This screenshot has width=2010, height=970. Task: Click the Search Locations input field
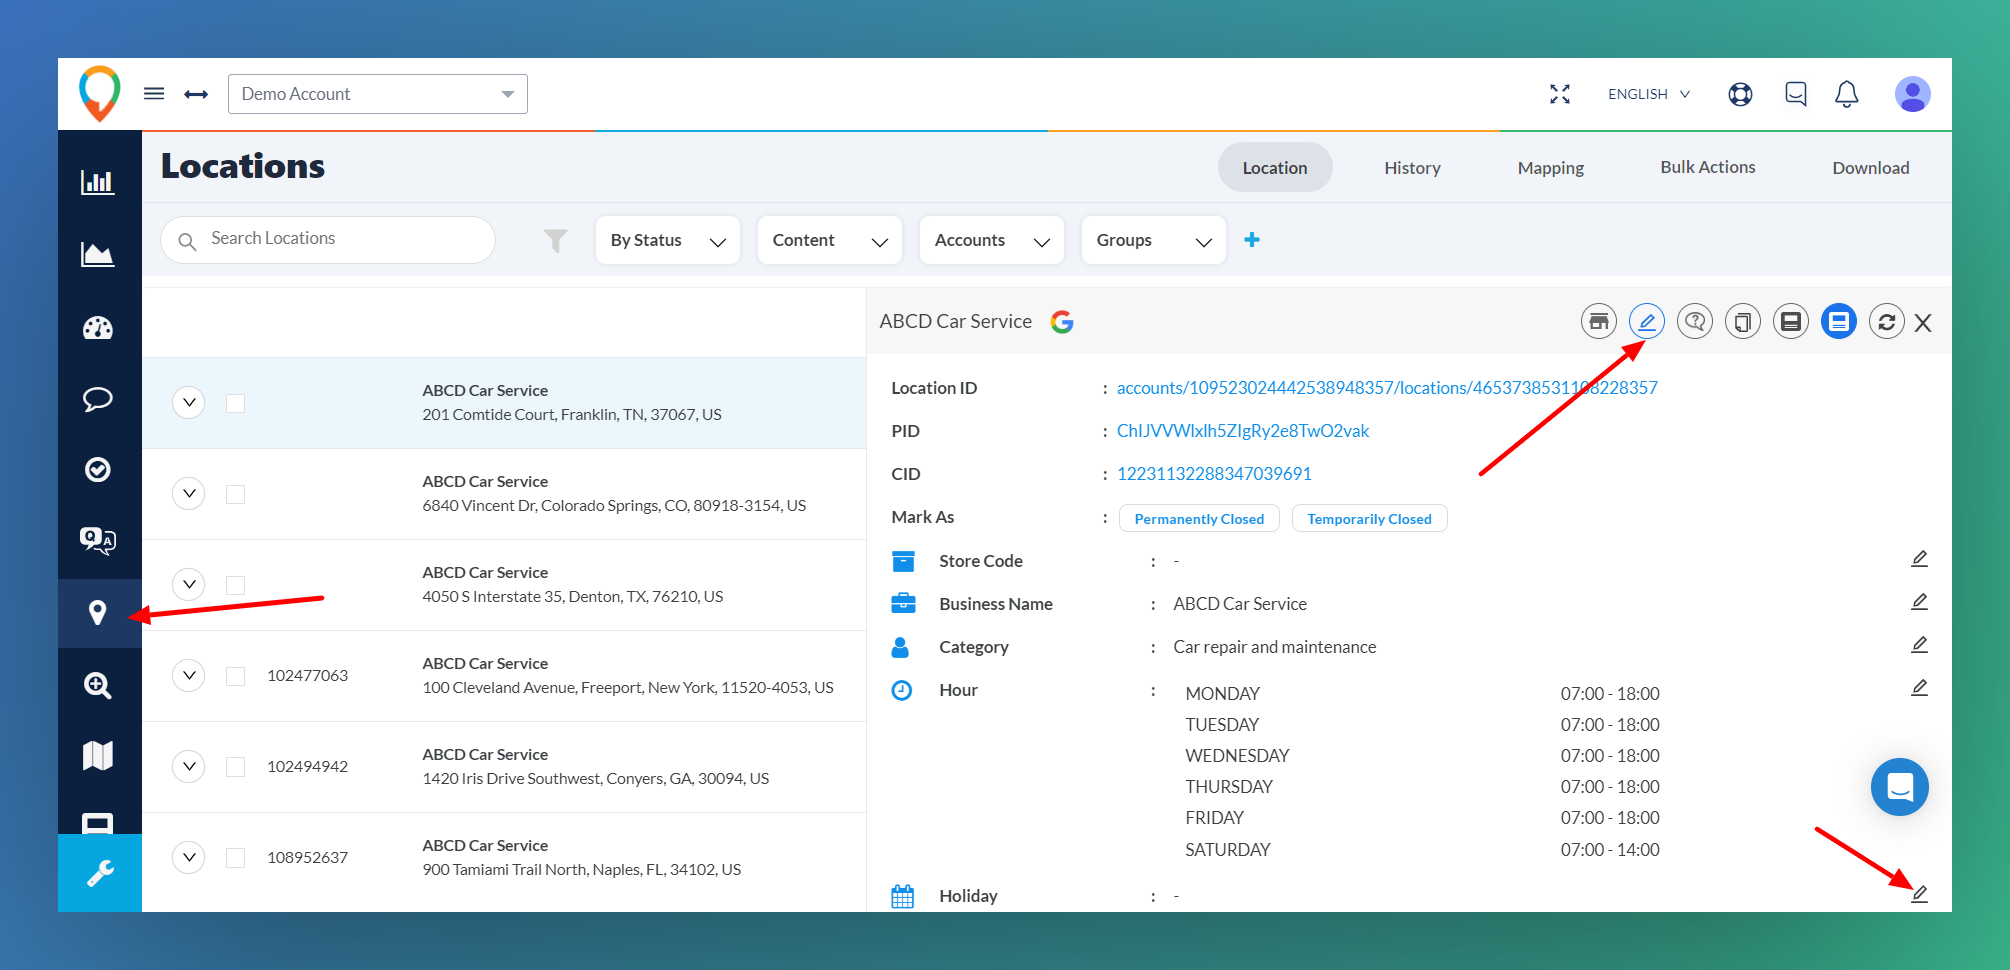click(x=328, y=239)
